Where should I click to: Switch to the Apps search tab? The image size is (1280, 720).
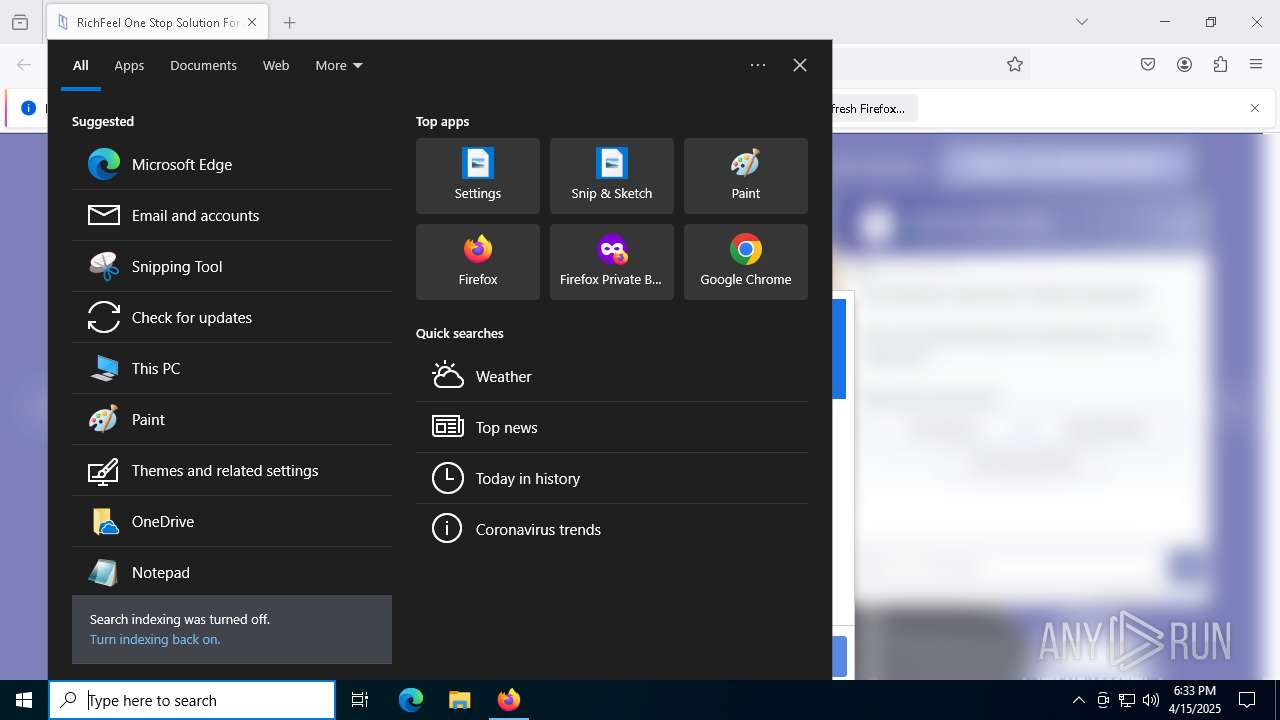129,66
